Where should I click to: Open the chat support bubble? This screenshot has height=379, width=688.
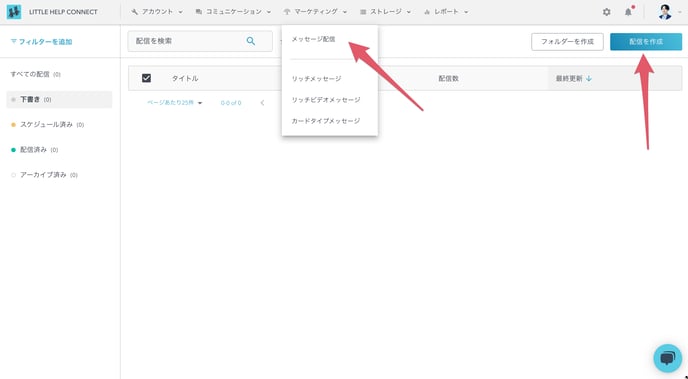click(667, 358)
